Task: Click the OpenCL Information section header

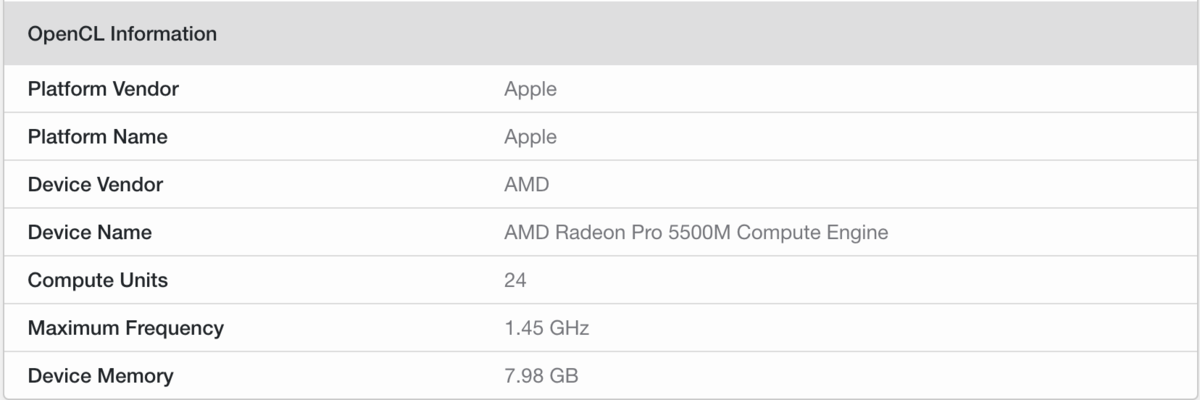Action: 600,34
